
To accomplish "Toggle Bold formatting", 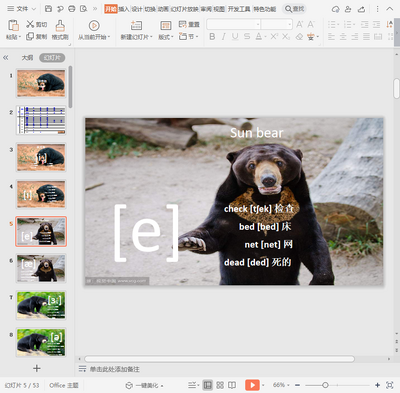I will coord(212,37).
